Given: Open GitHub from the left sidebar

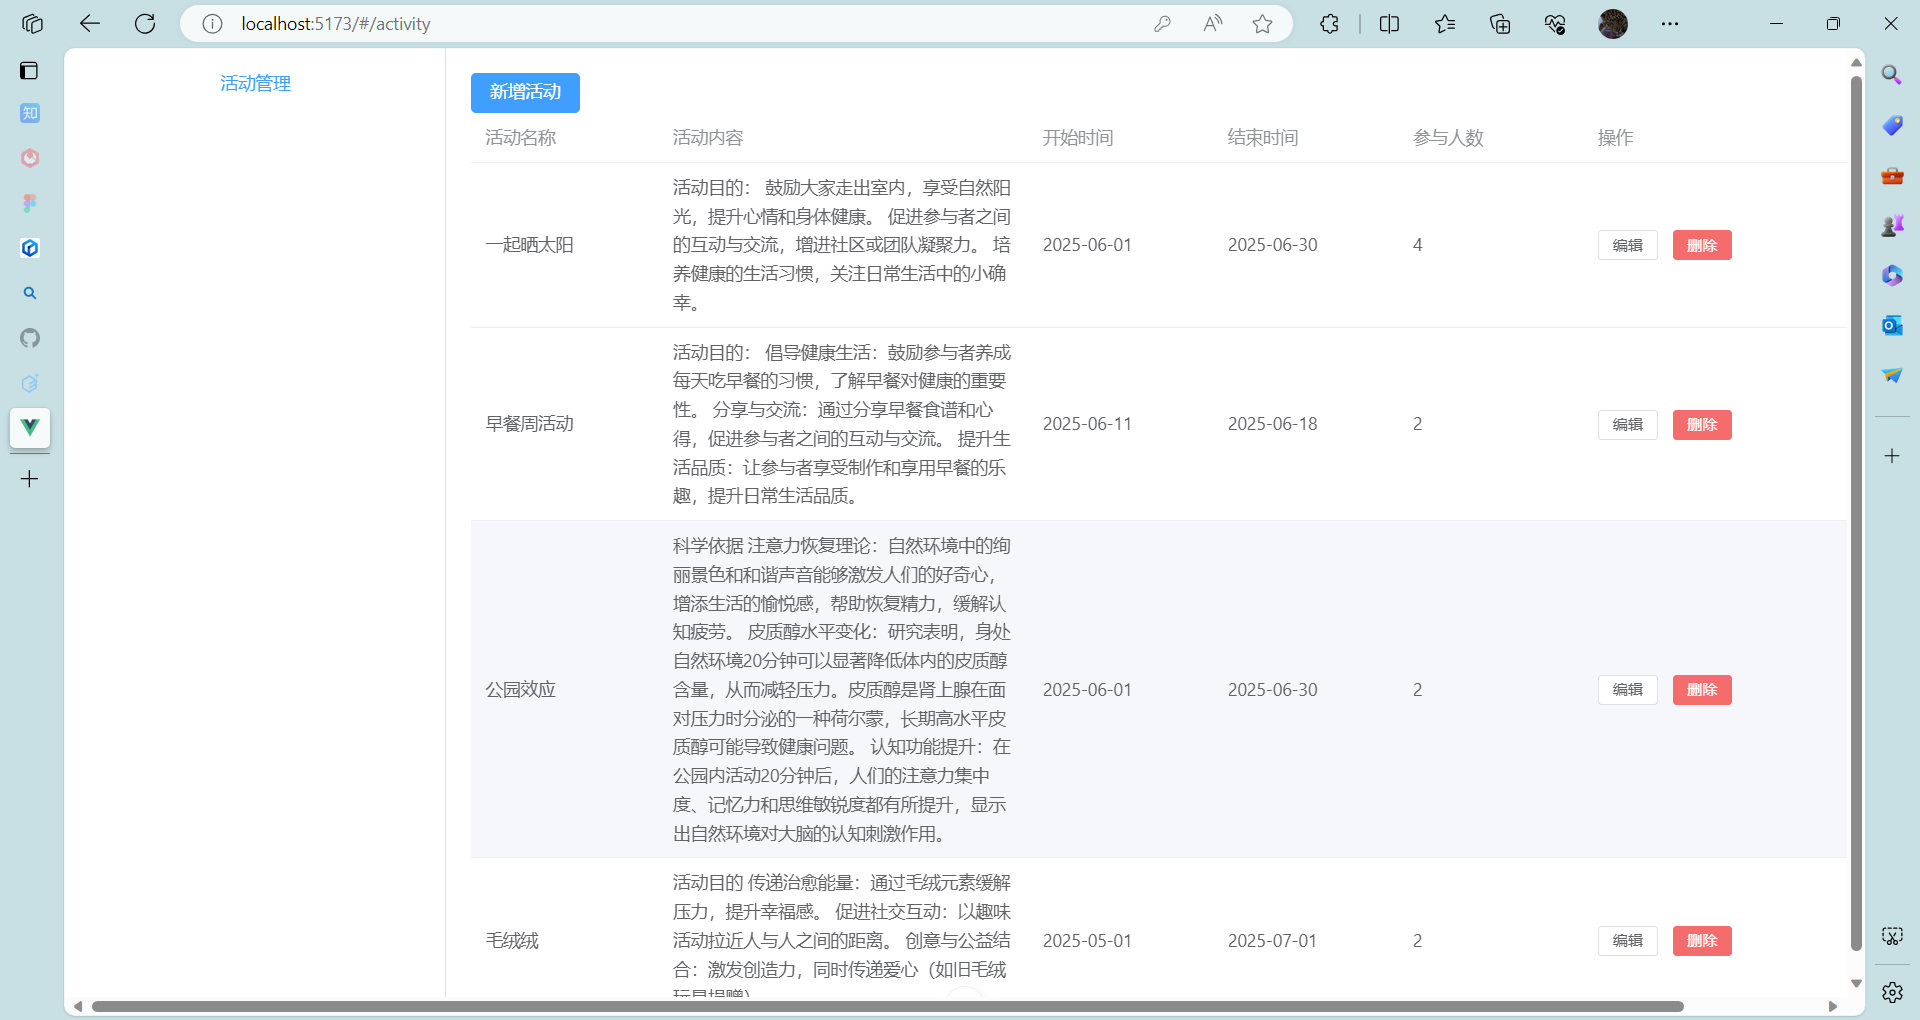Looking at the screenshot, I should 30,339.
